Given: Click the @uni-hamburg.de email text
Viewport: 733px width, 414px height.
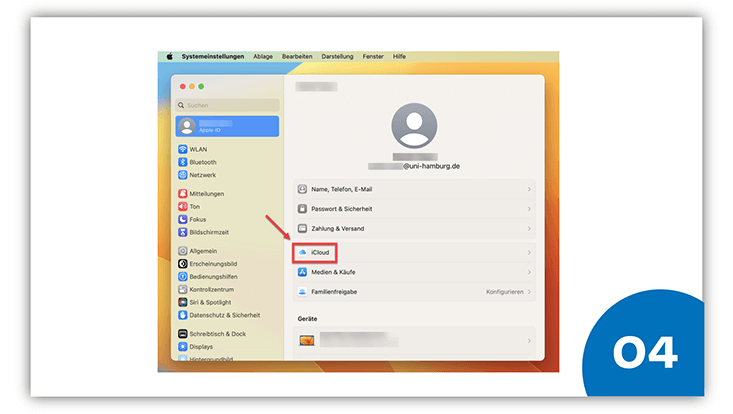Looking at the screenshot, I should point(431,166).
